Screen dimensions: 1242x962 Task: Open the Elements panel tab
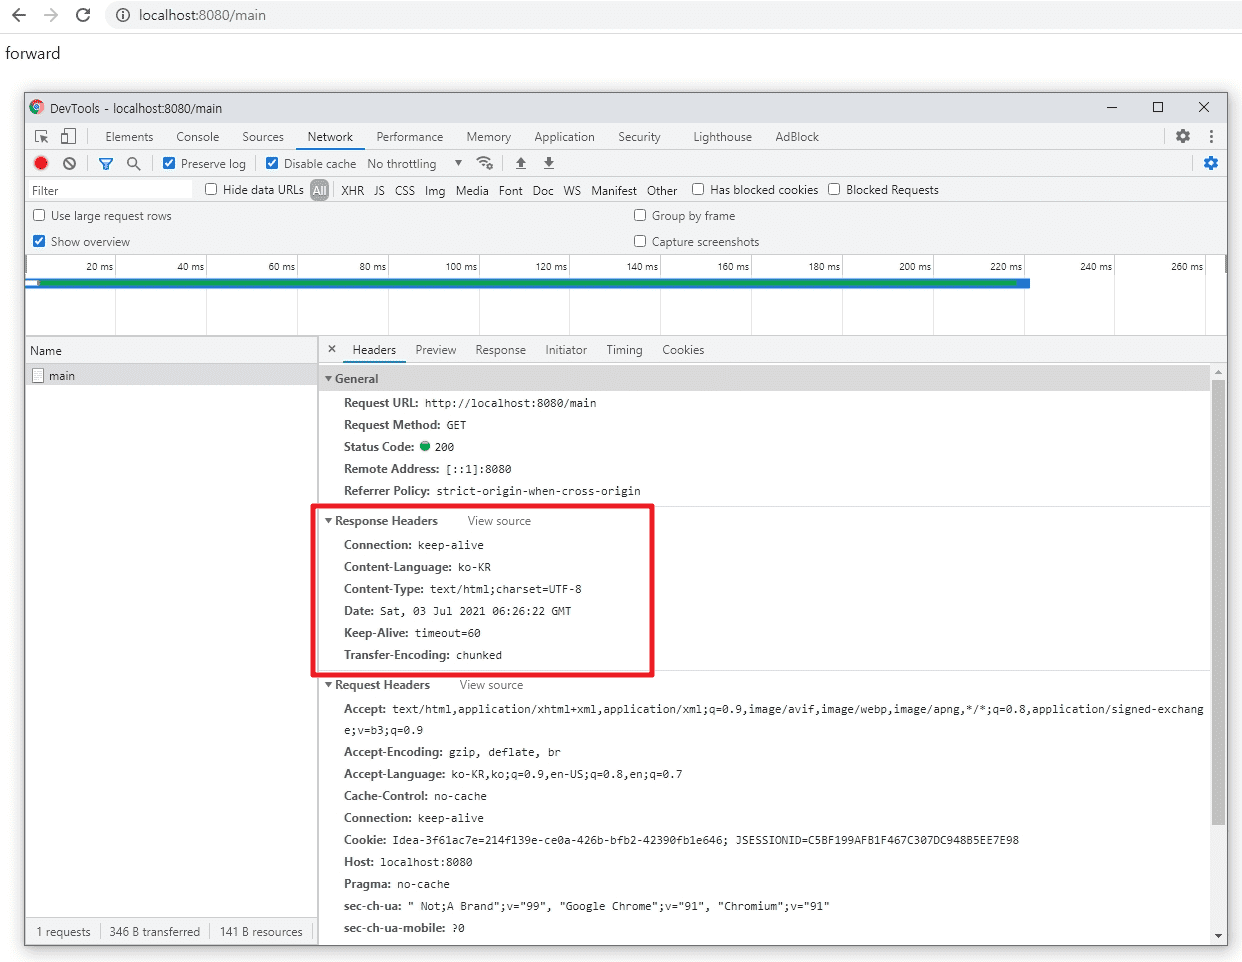[129, 137]
